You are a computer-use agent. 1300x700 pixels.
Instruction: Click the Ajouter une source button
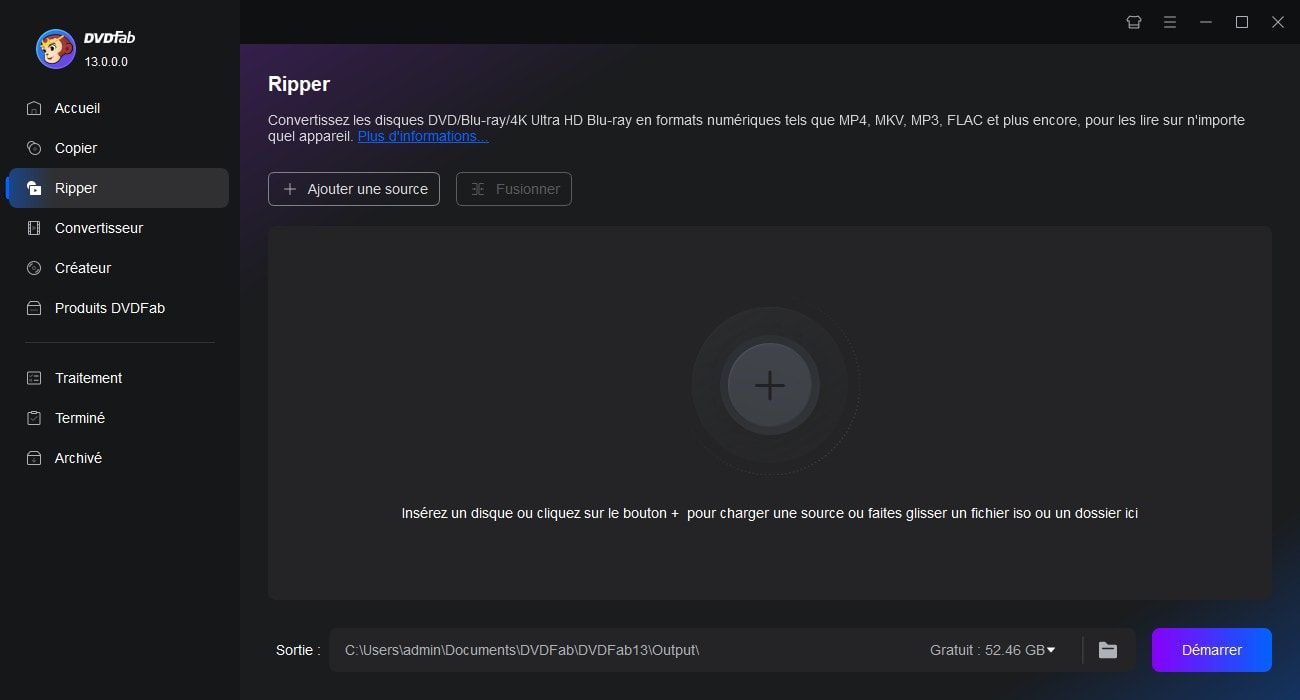(x=354, y=189)
